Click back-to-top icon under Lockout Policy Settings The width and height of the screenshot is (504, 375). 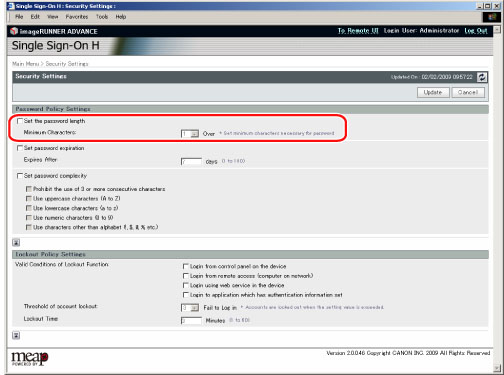click(16, 335)
